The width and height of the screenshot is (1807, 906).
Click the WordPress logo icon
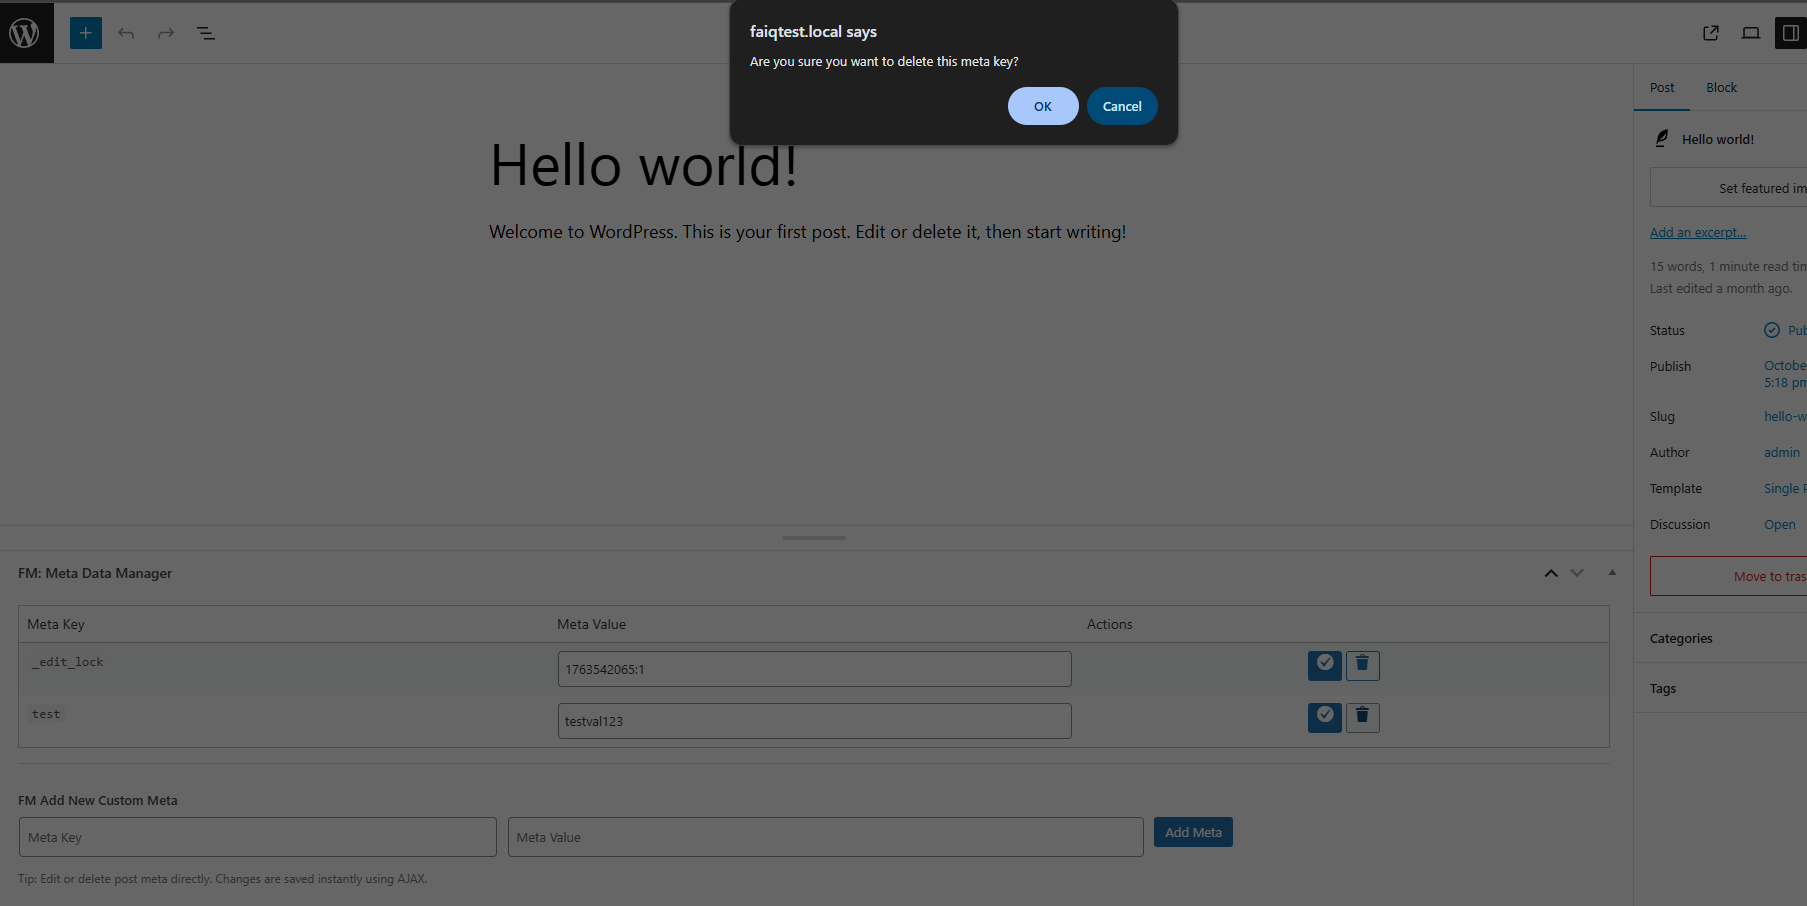click(x=24, y=32)
